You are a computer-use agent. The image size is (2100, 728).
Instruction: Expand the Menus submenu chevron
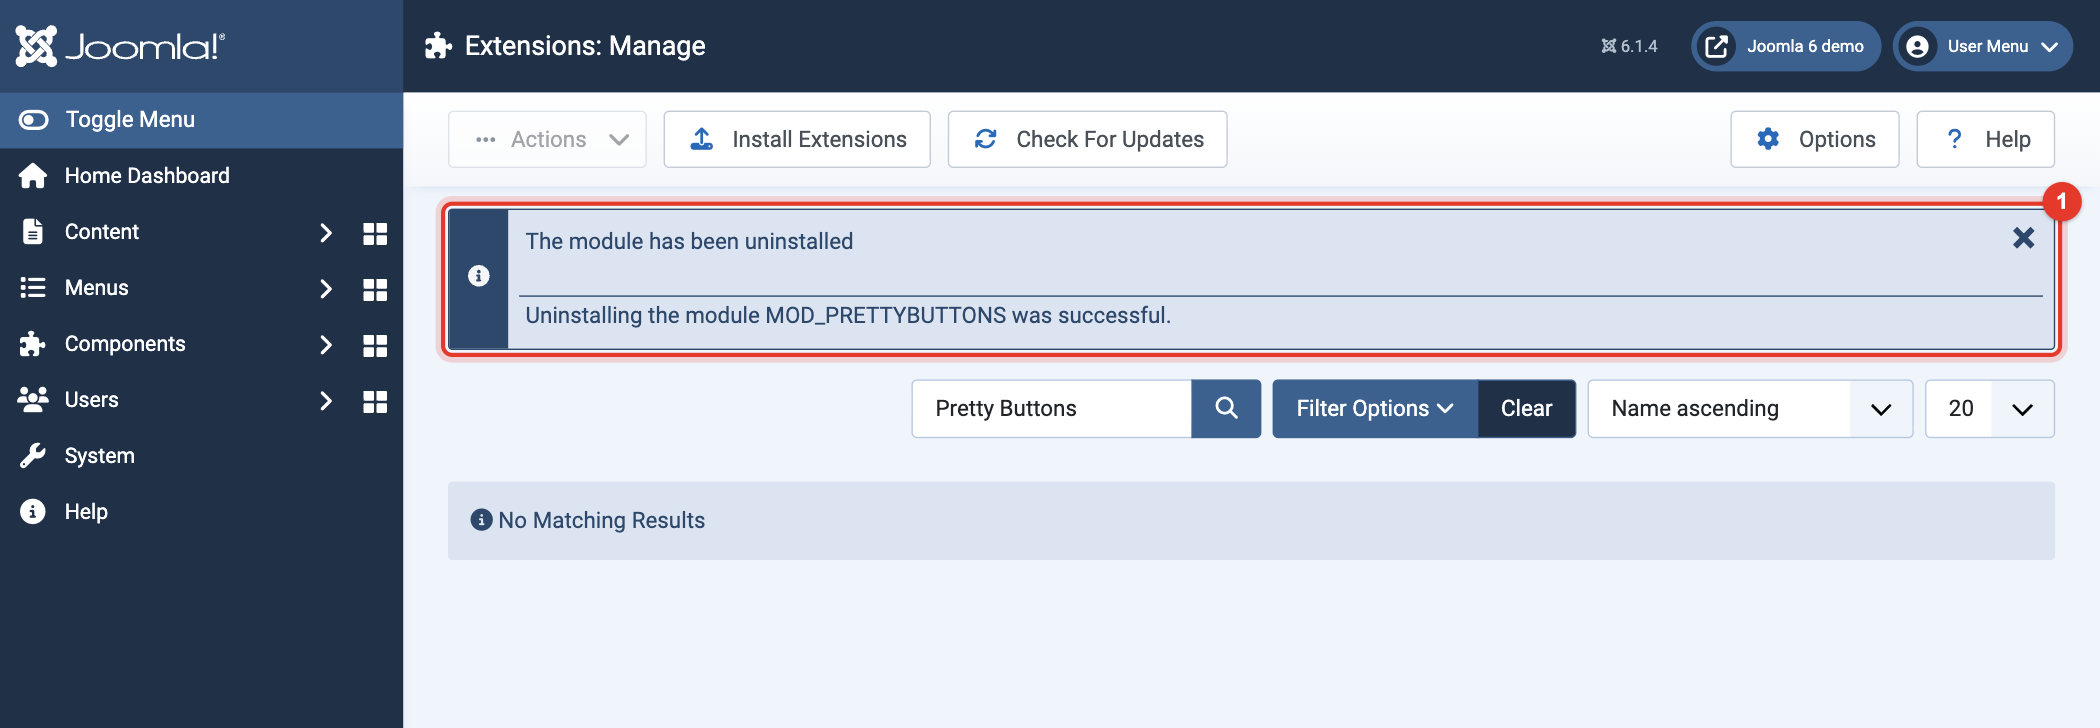[x=325, y=289]
